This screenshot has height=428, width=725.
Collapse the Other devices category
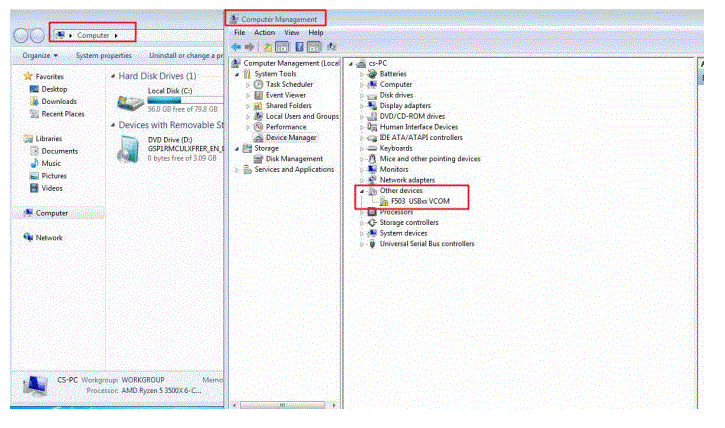[x=362, y=191]
